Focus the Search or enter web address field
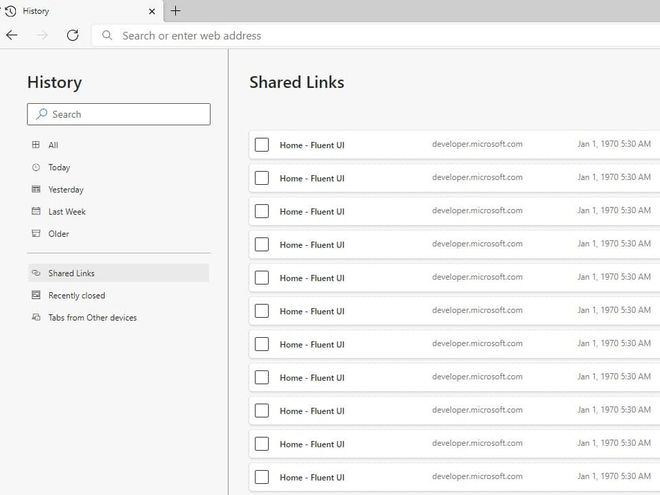 pyautogui.click(x=375, y=35)
